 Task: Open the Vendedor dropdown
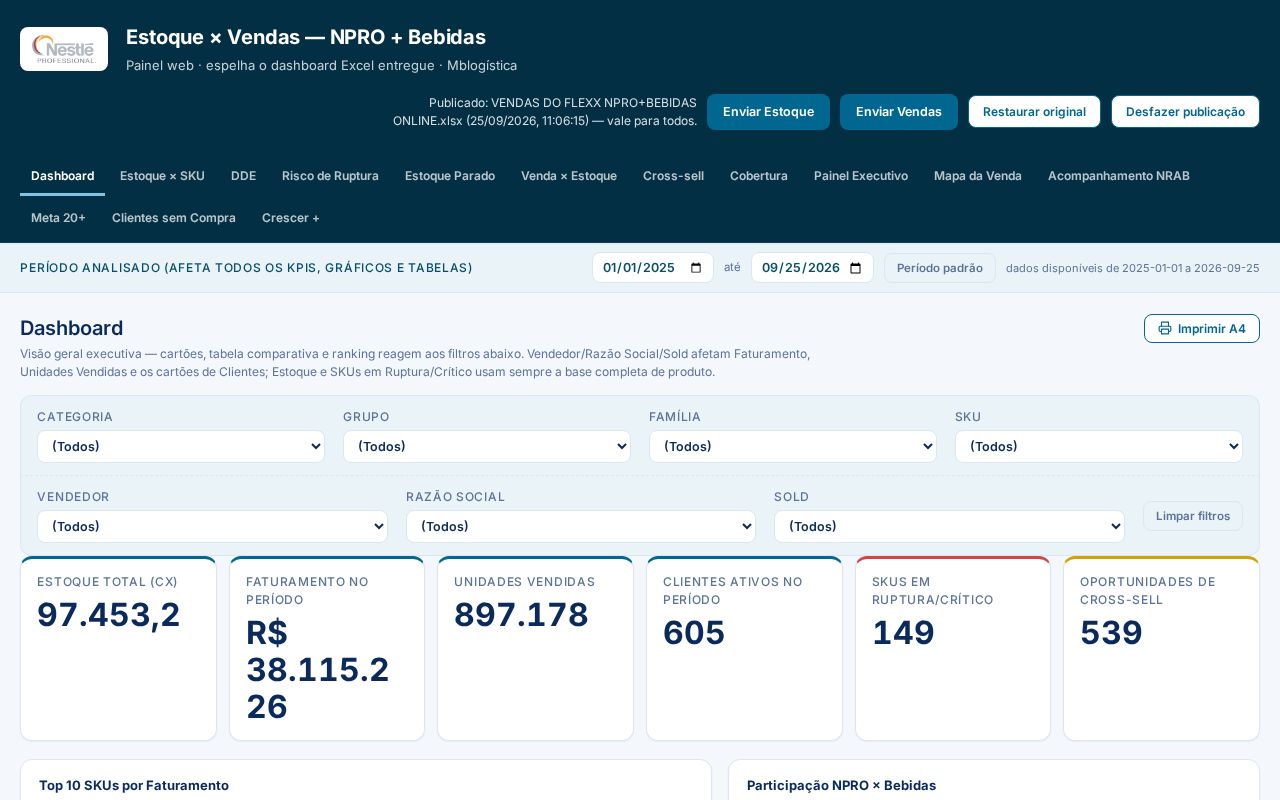[x=212, y=526]
